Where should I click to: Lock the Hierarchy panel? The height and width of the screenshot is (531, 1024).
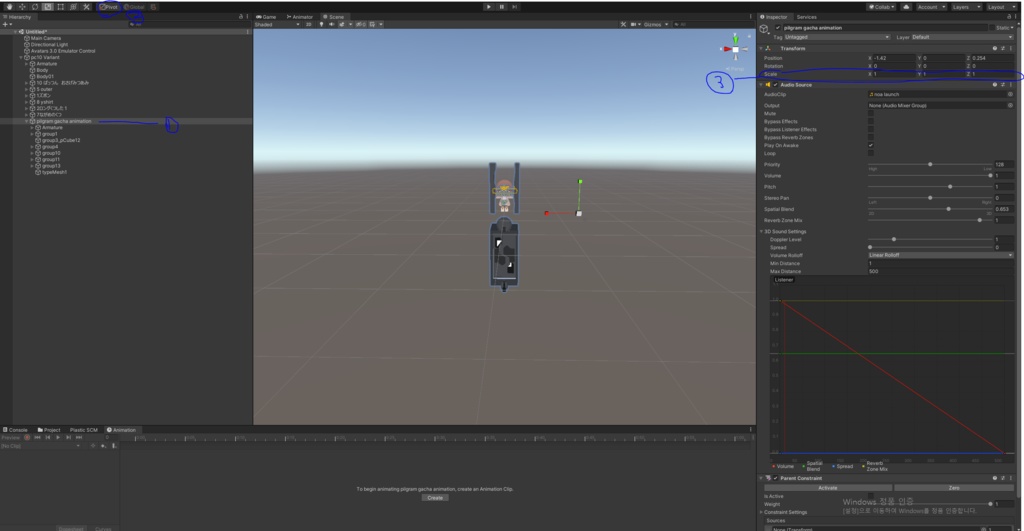pyautogui.click(x=241, y=17)
